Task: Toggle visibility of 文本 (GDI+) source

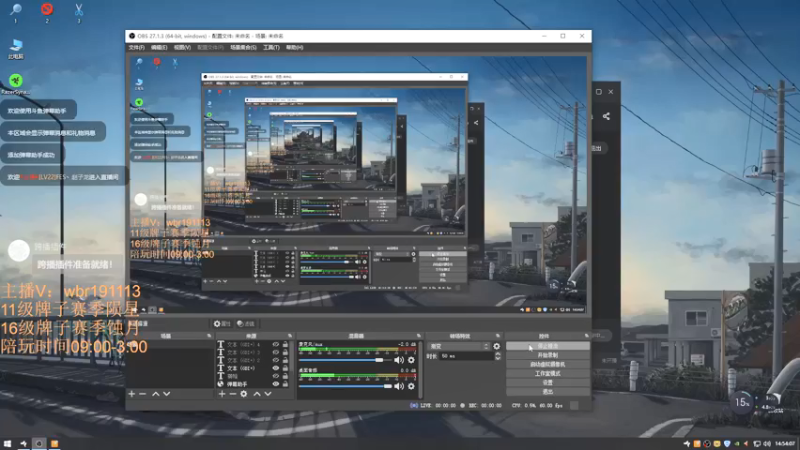Action: (x=276, y=368)
